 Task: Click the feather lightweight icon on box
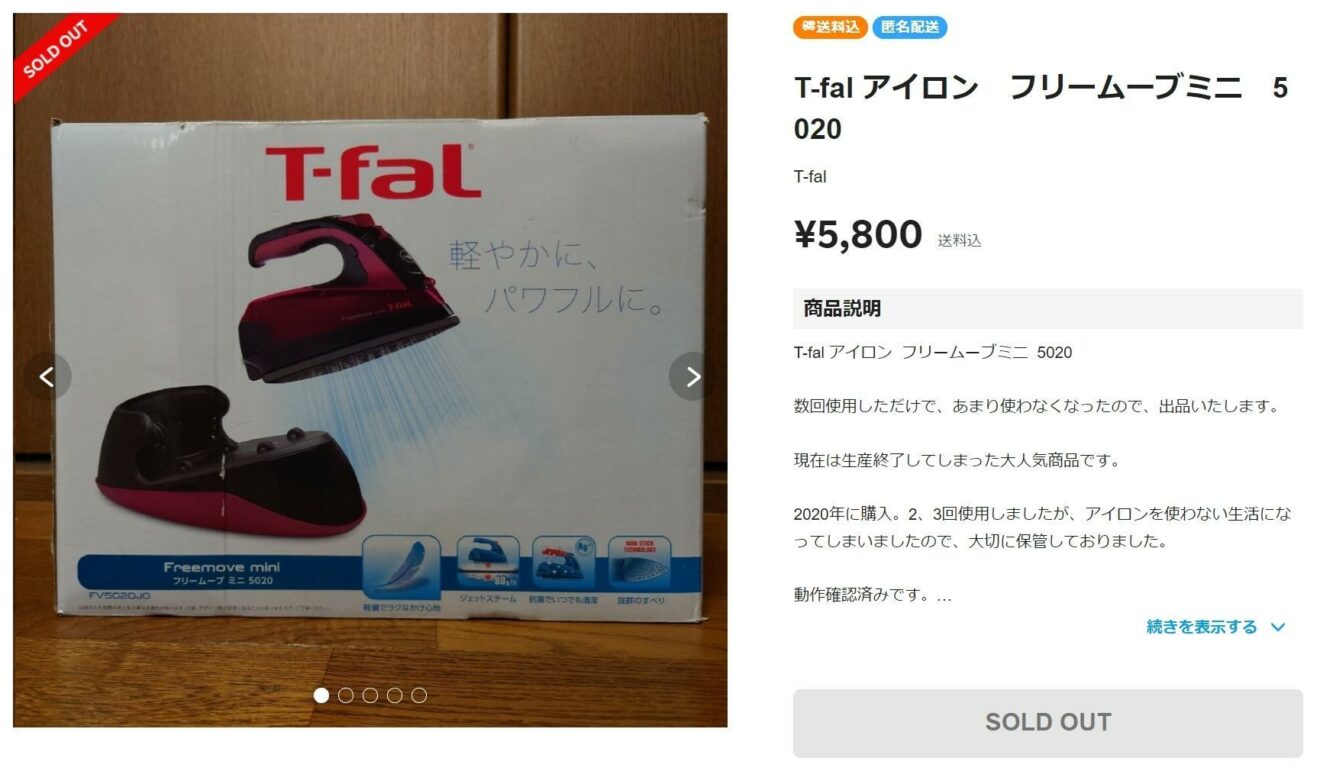click(401, 567)
